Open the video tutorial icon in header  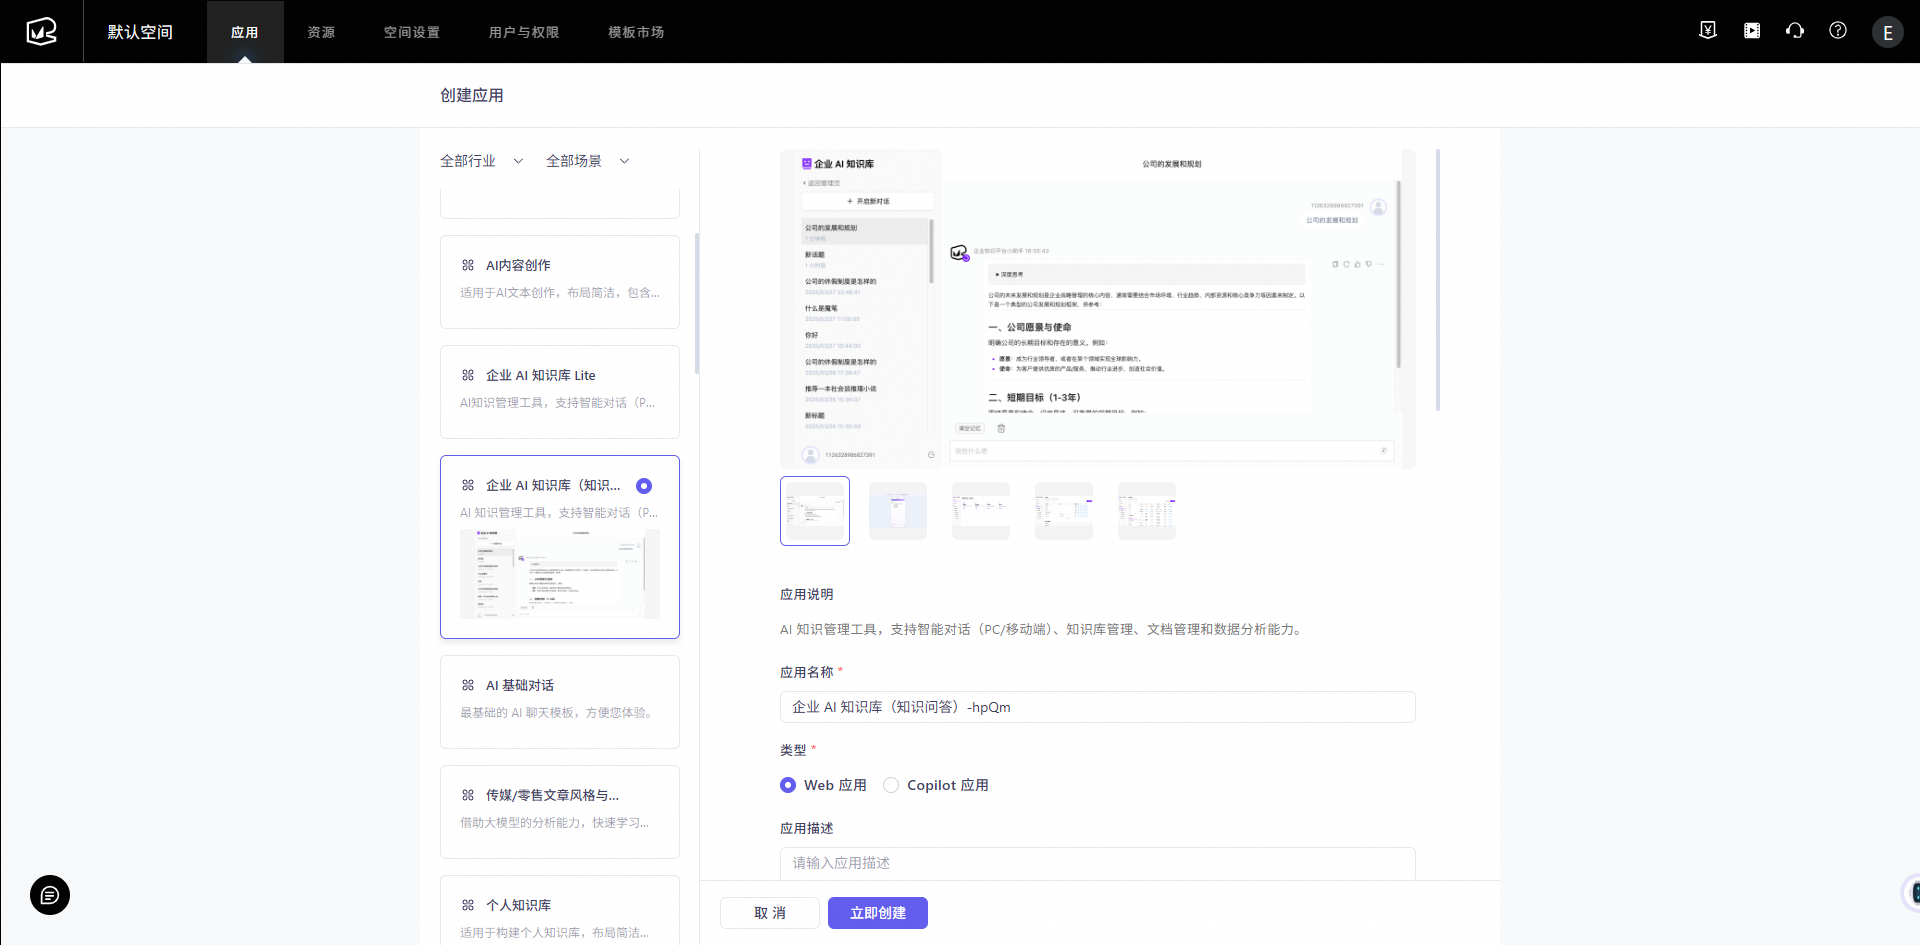[x=1752, y=31]
